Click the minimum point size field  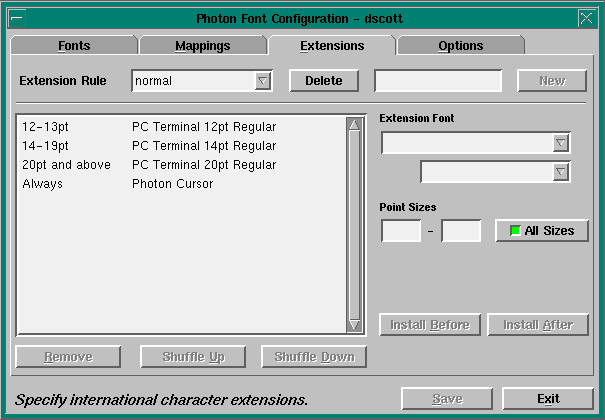[x=401, y=231]
